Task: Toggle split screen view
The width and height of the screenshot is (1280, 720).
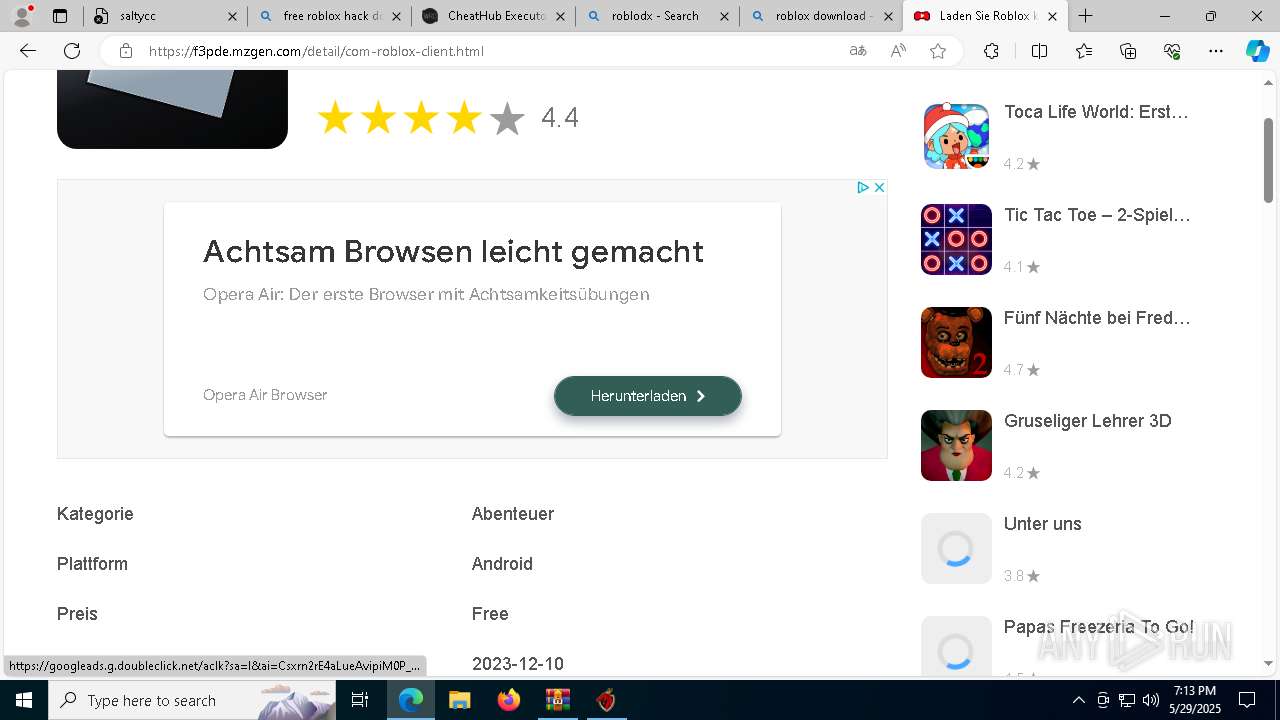Action: point(1039,51)
